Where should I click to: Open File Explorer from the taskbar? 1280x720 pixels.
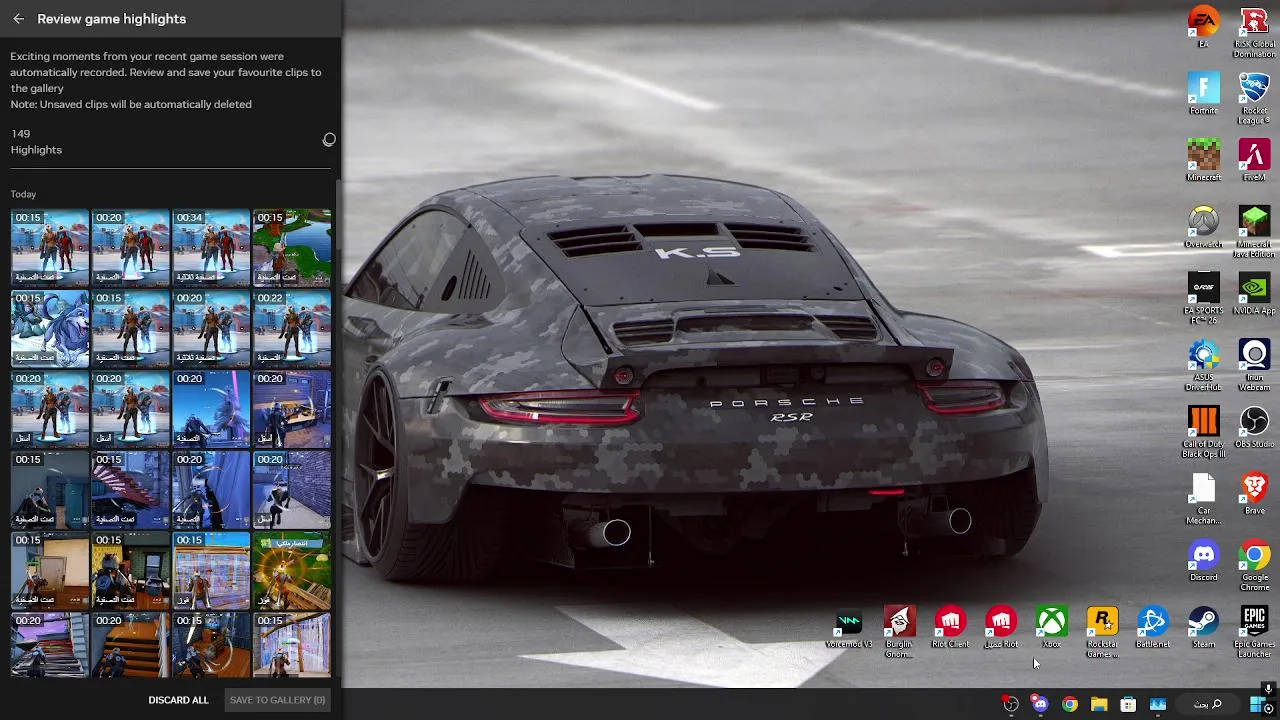pyautogui.click(x=1099, y=705)
